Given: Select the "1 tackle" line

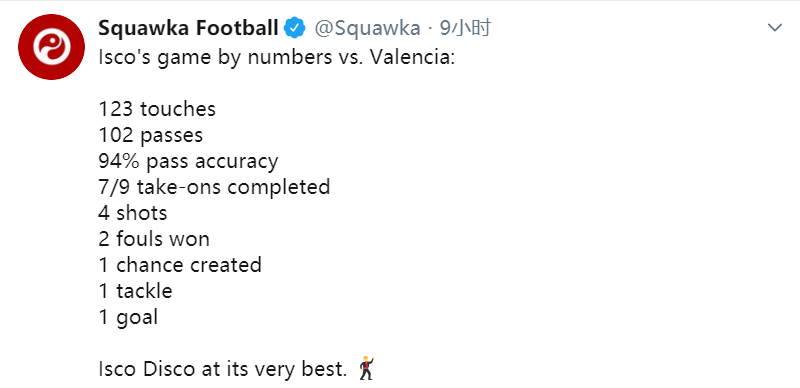Looking at the screenshot, I should click(x=135, y=291).
